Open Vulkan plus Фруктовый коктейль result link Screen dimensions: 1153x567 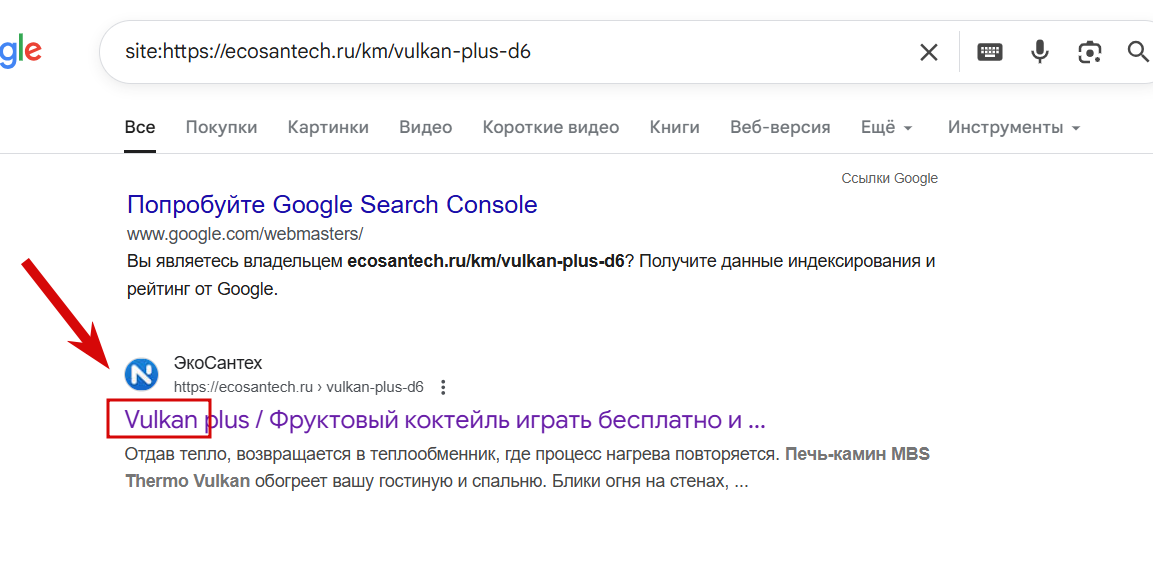446,420
